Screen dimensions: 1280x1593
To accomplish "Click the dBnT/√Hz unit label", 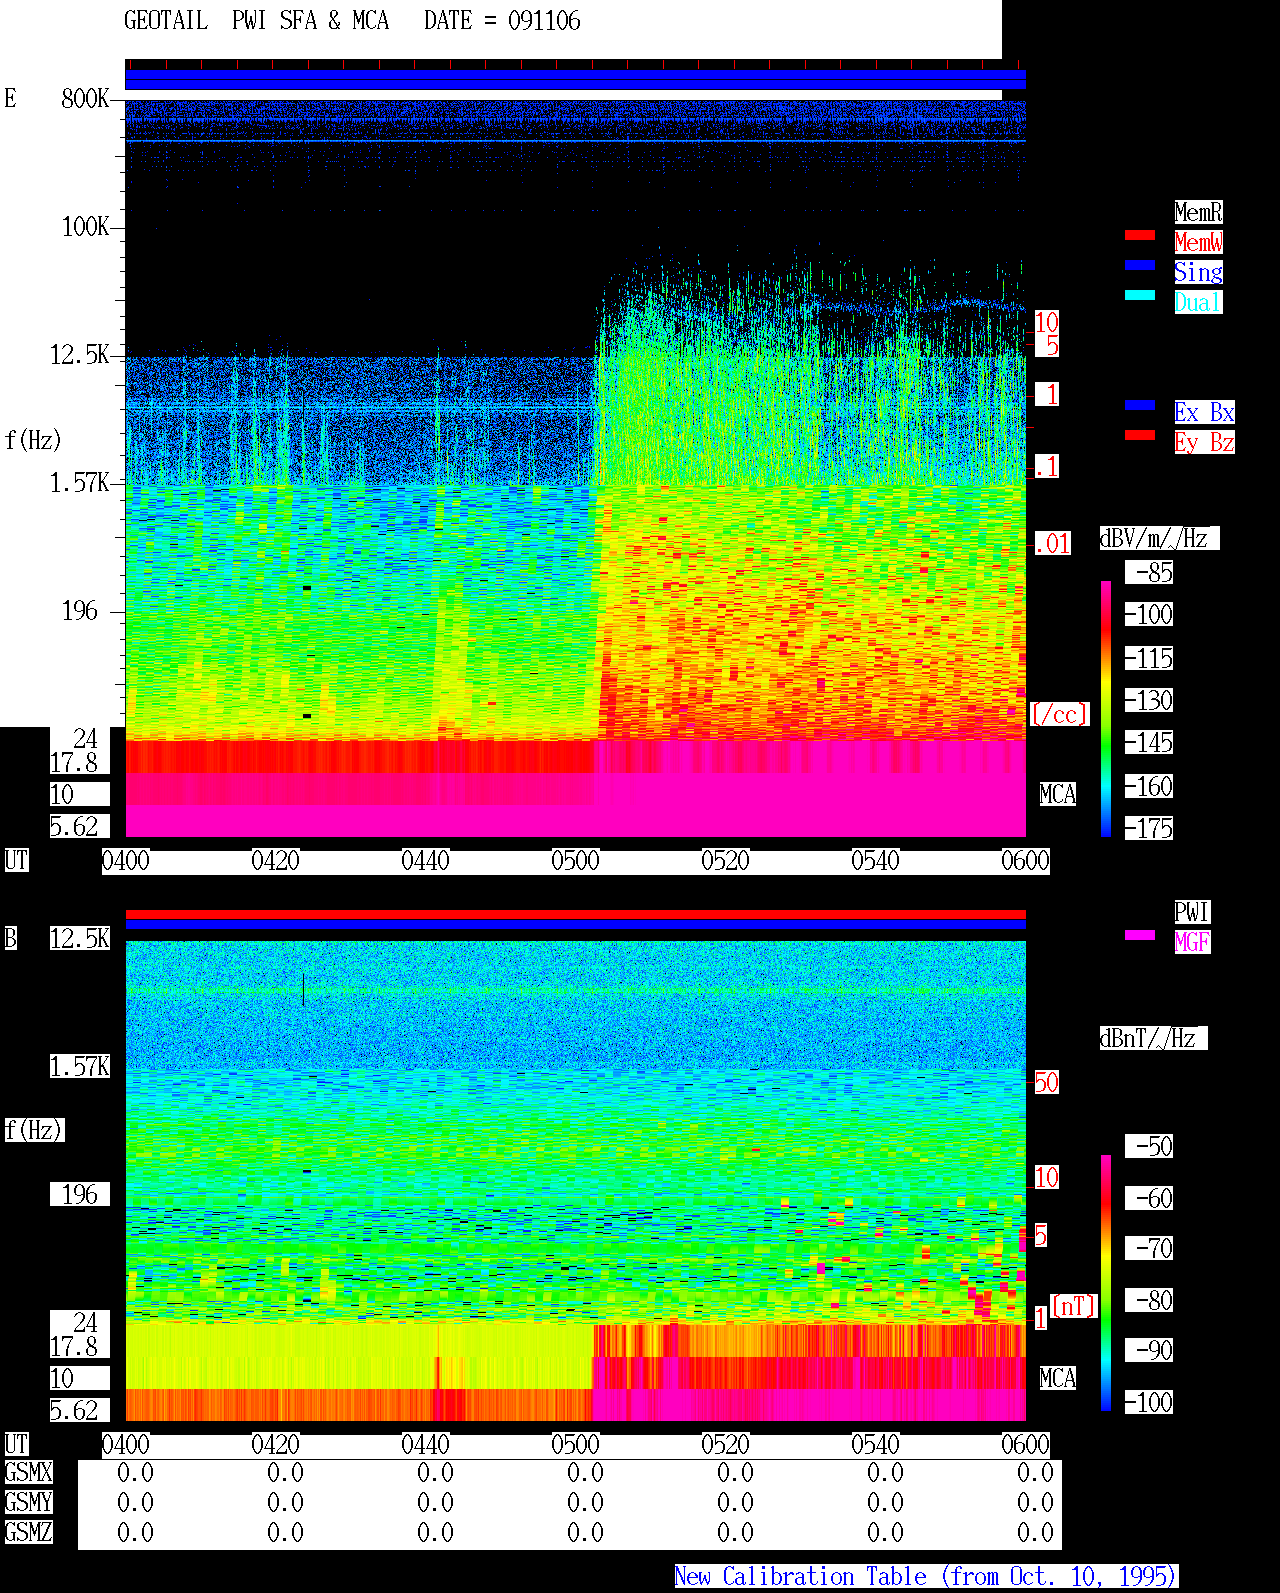I will pyautogui.click(x=1153, y=1038).
